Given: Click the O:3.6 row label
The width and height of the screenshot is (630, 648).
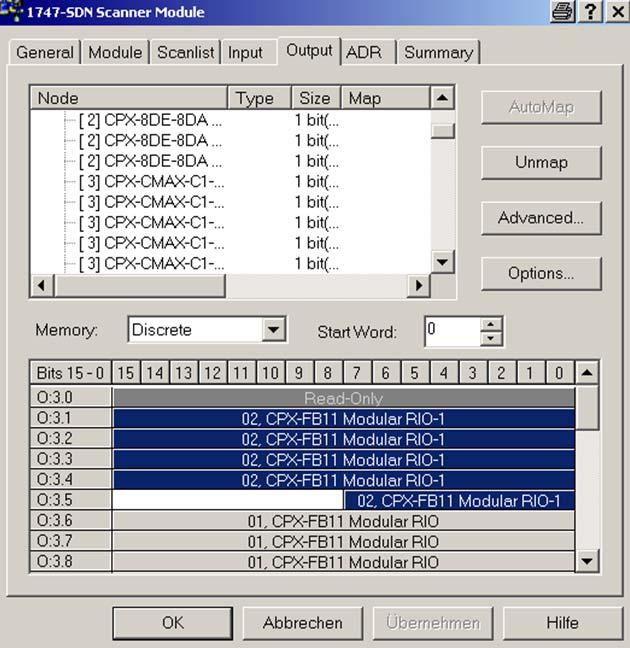Looking at the screenshot, I should coord(71,520).
